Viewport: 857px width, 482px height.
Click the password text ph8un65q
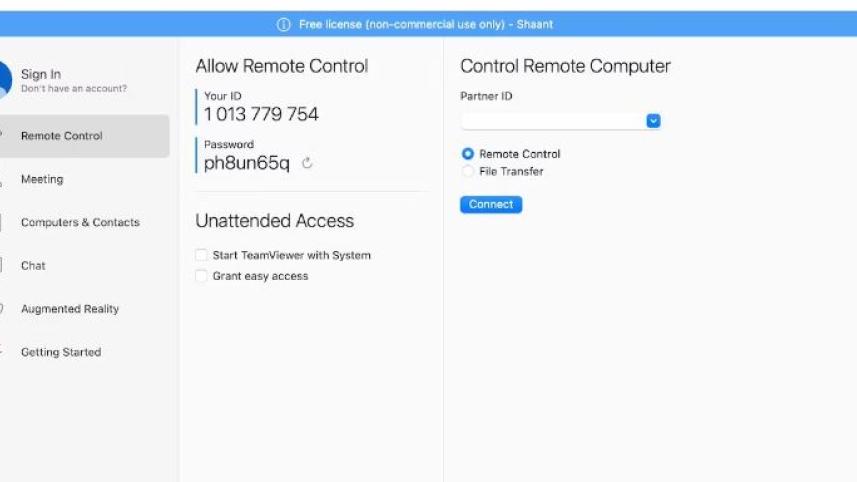(x=246, y=163)
